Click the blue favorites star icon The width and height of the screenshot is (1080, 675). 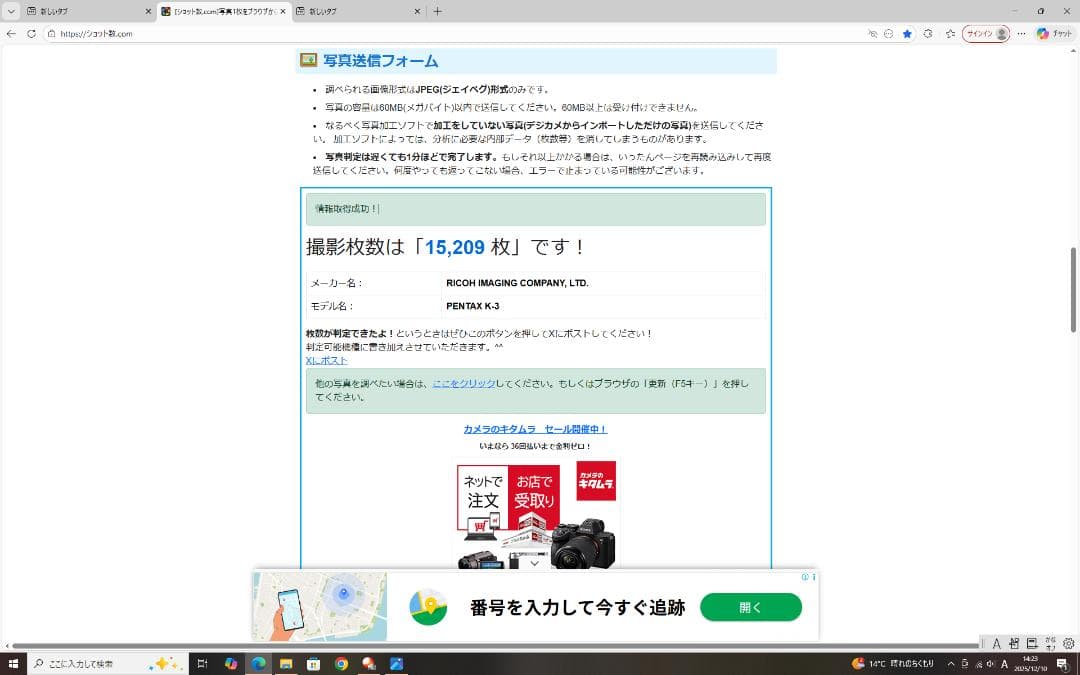point(907,33)
